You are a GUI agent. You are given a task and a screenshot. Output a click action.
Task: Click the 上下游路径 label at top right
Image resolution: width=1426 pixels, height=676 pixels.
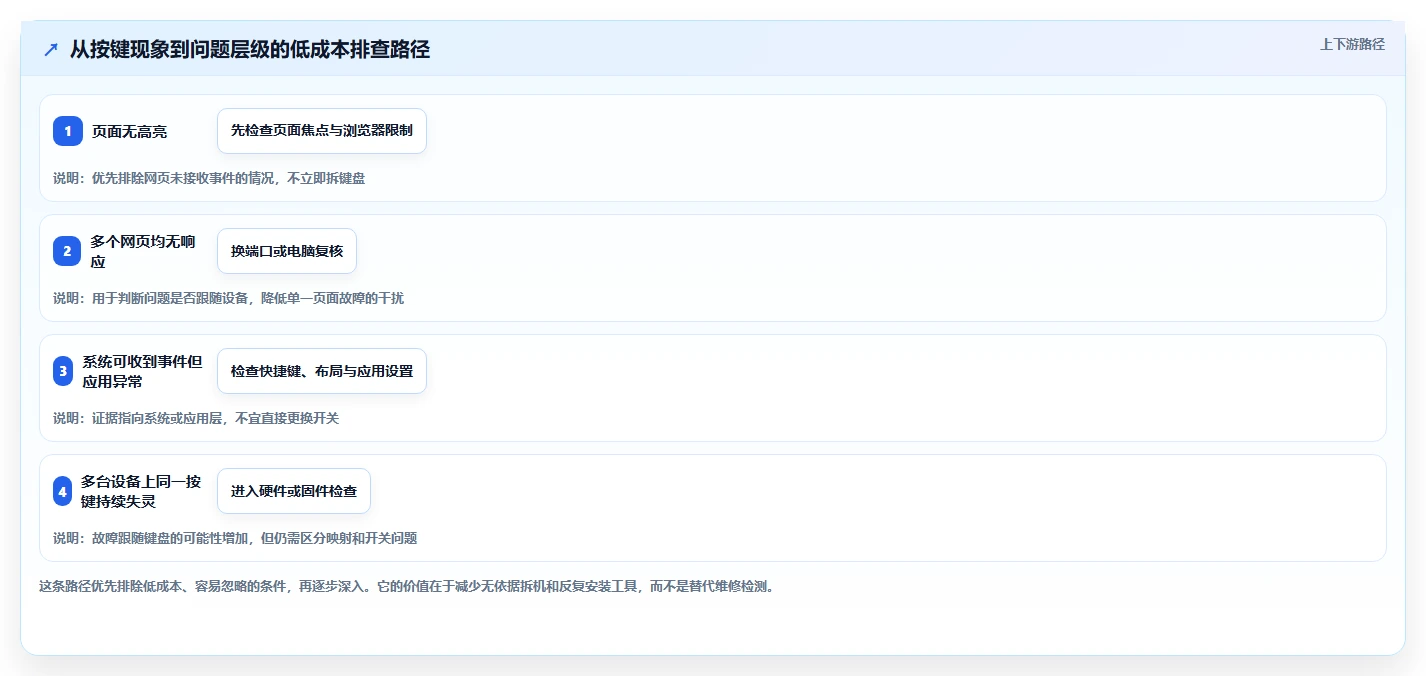click(x=1352, y=44)
